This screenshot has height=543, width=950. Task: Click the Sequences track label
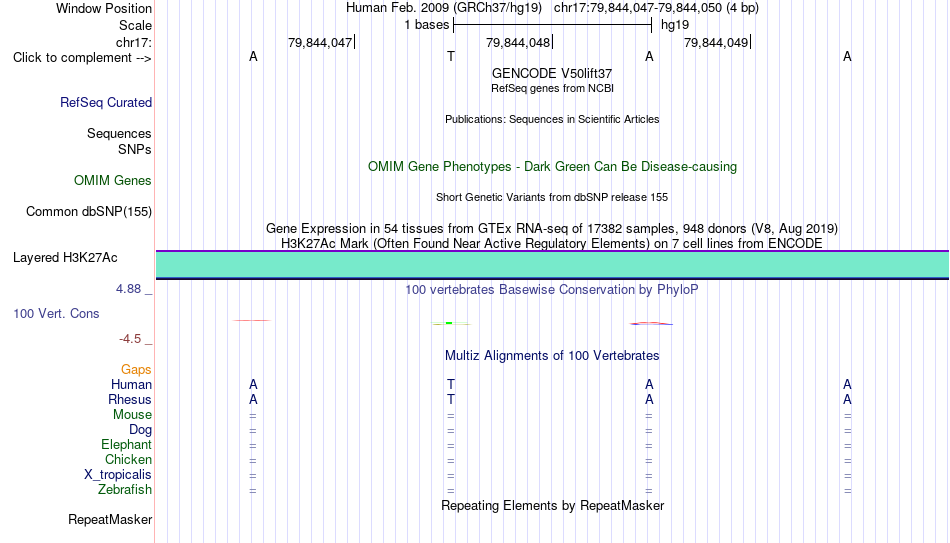point(119,133)
